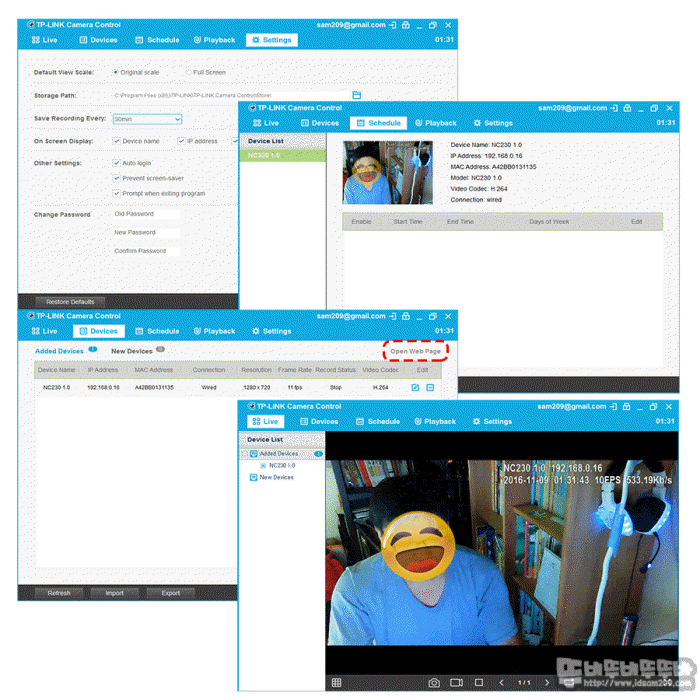700x700 pixels.
Task: Open Settings tab in Schedule window
Action: [493, 123]
